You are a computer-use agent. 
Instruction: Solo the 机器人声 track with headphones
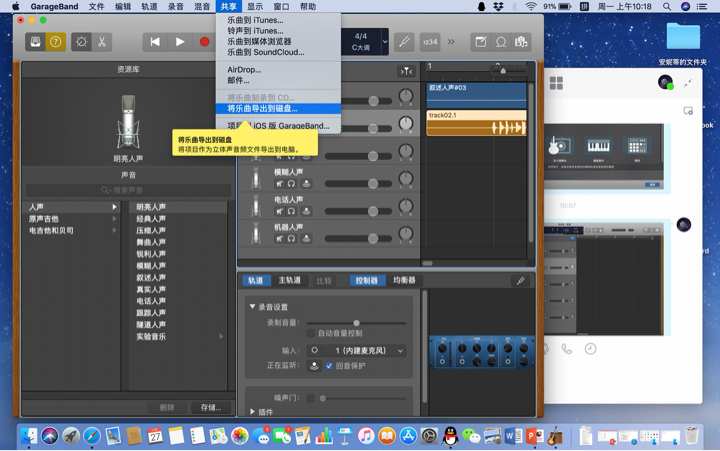click(291, 239)
